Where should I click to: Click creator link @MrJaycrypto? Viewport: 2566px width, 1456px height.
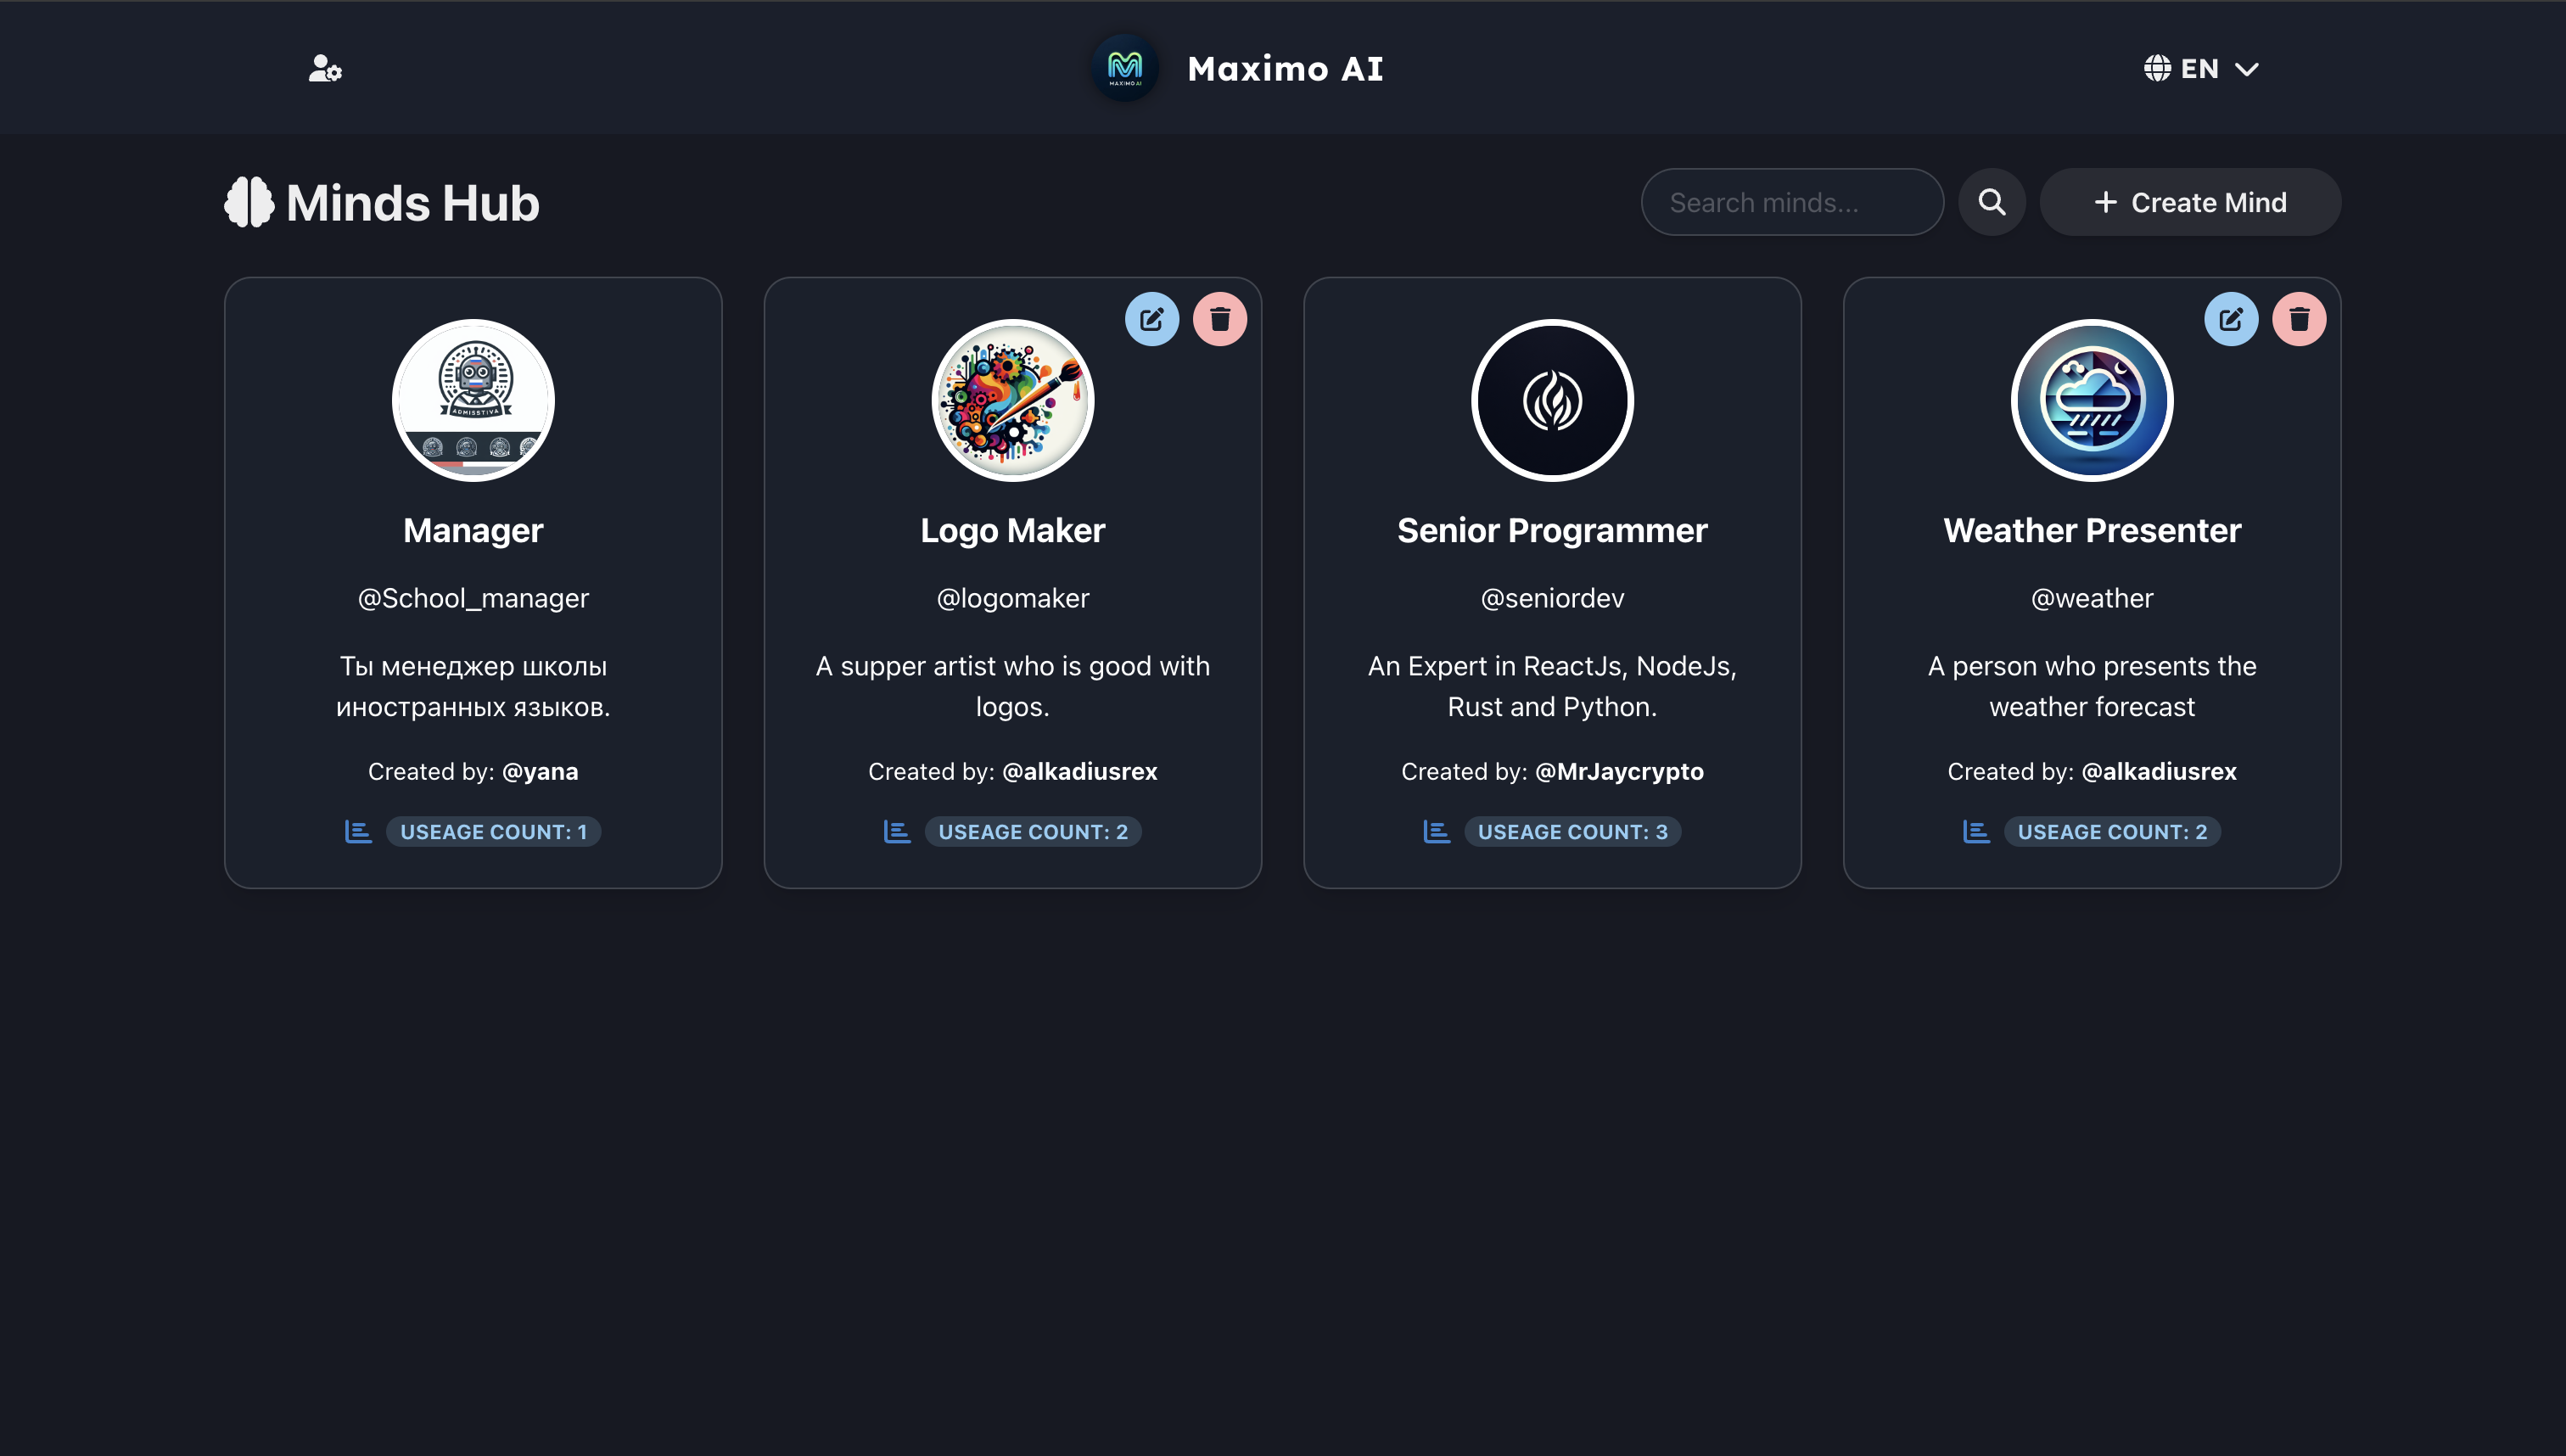1618,771
